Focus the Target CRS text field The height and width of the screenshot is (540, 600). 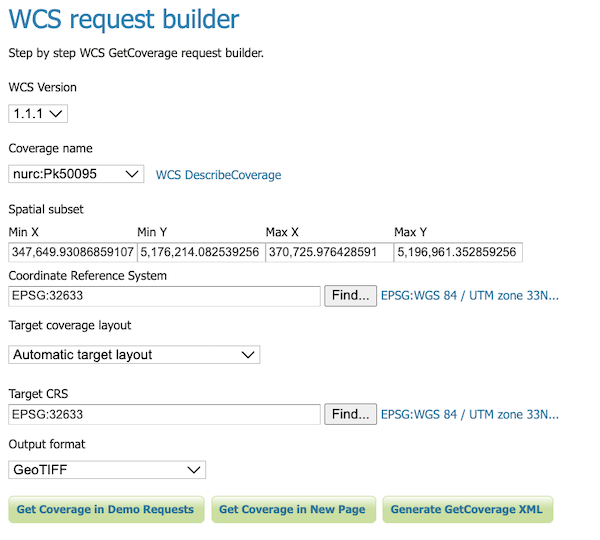pos(164,414)
